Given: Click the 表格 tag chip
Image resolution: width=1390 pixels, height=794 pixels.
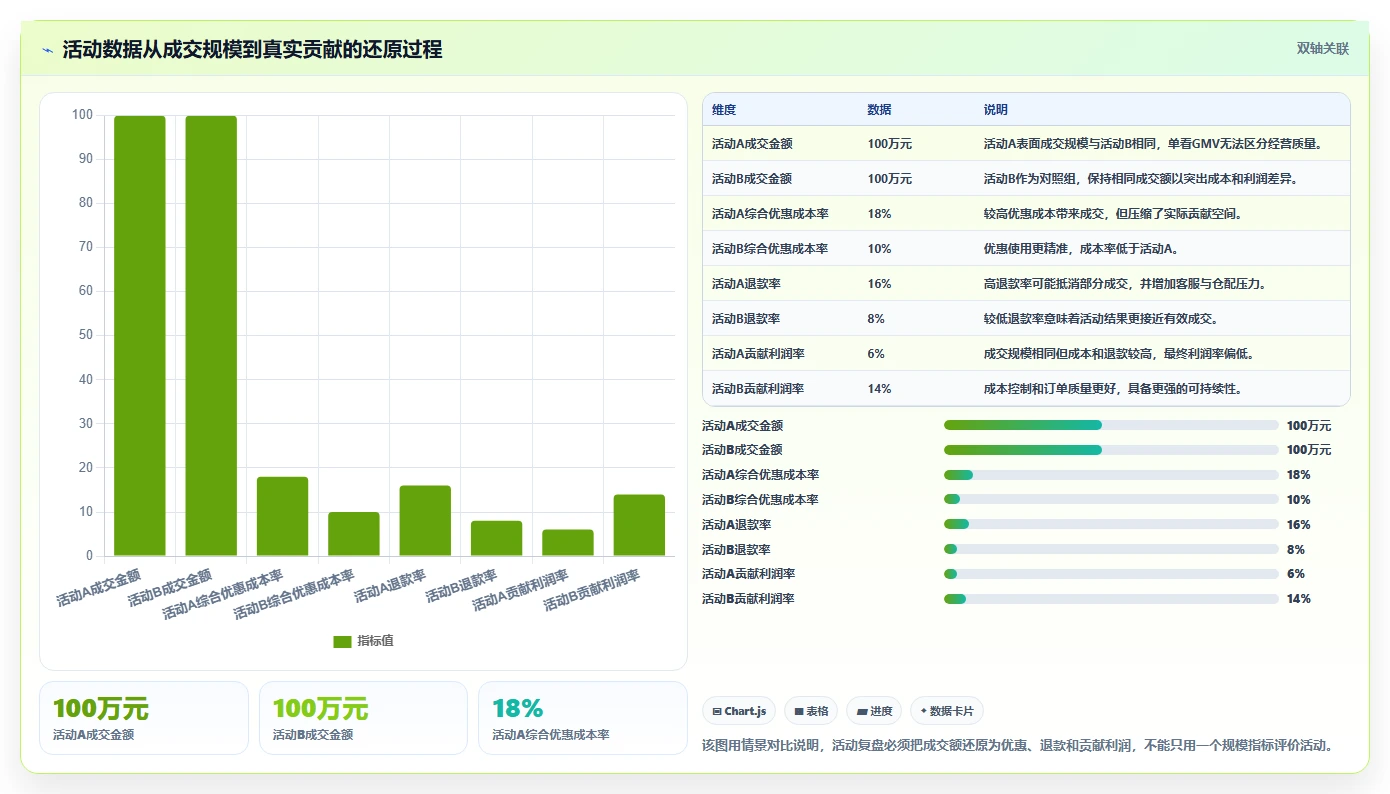Looking at the screenshot, I should click(x=811, y=711).
